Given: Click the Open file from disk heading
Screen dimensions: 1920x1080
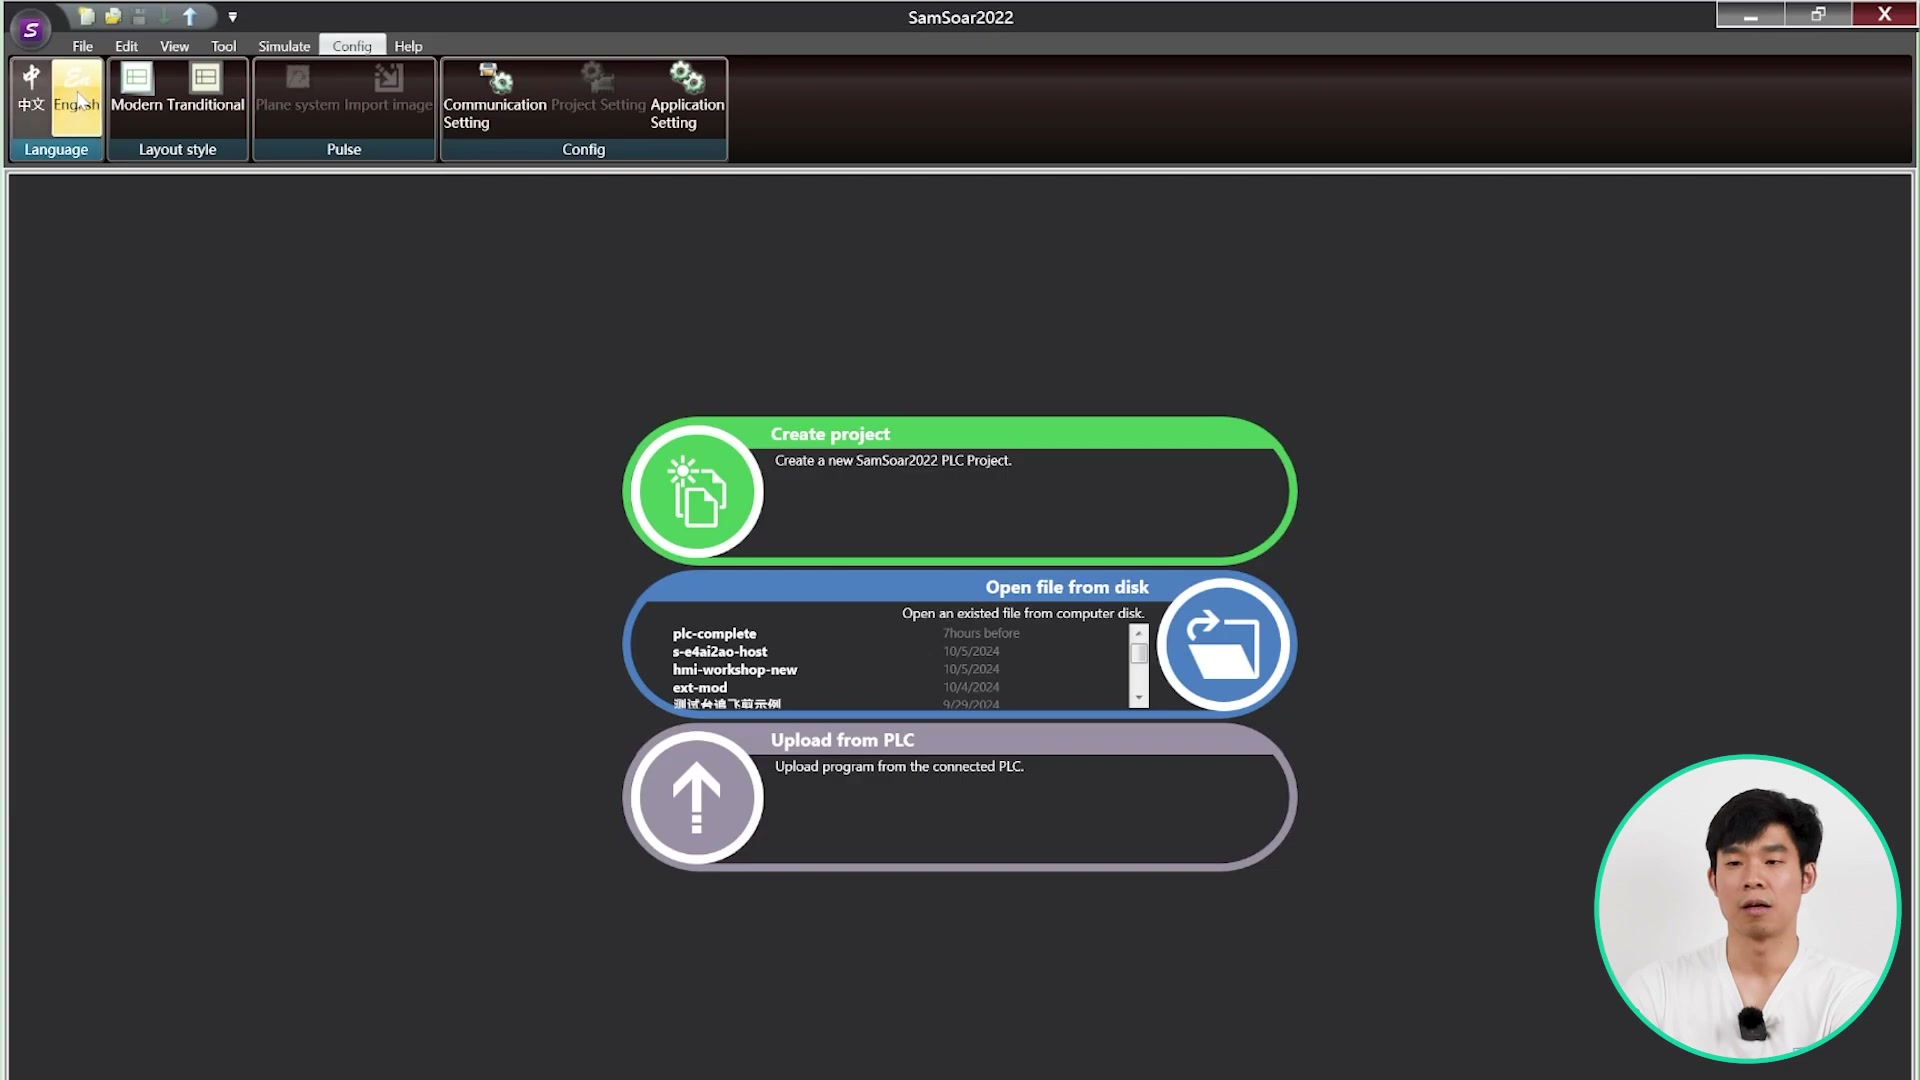Looking at the screenshot, I should click(1067, 587).
